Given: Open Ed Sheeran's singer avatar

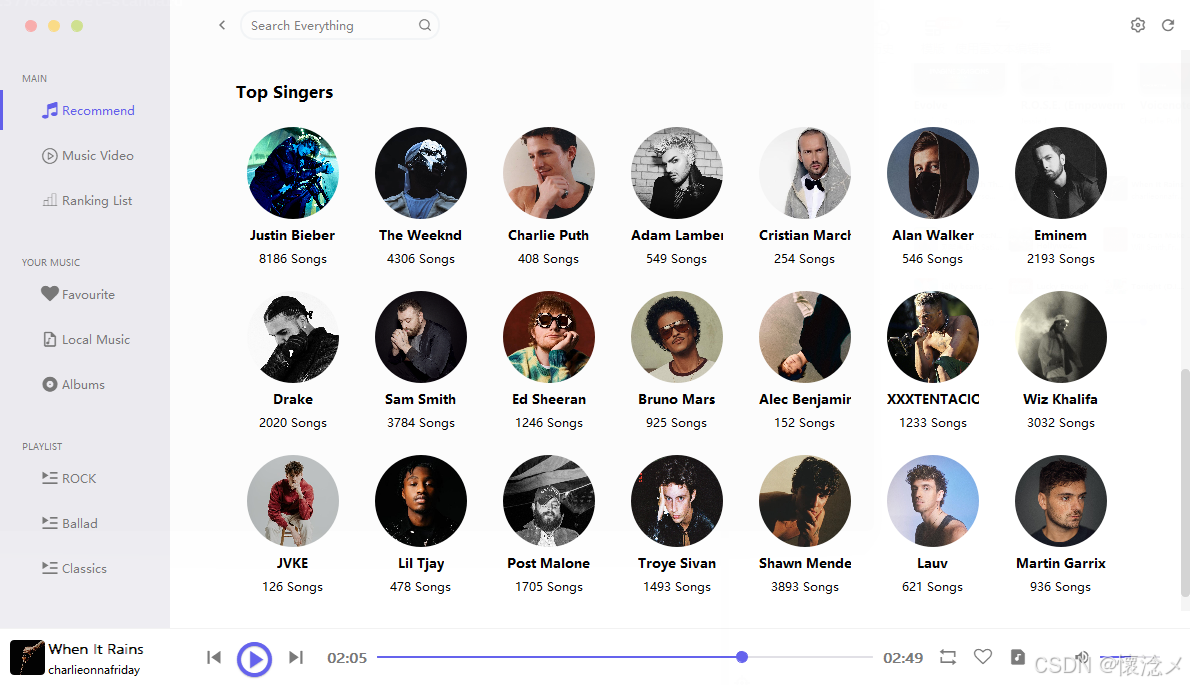Looking at the screenshot, I should pos(549,337).
